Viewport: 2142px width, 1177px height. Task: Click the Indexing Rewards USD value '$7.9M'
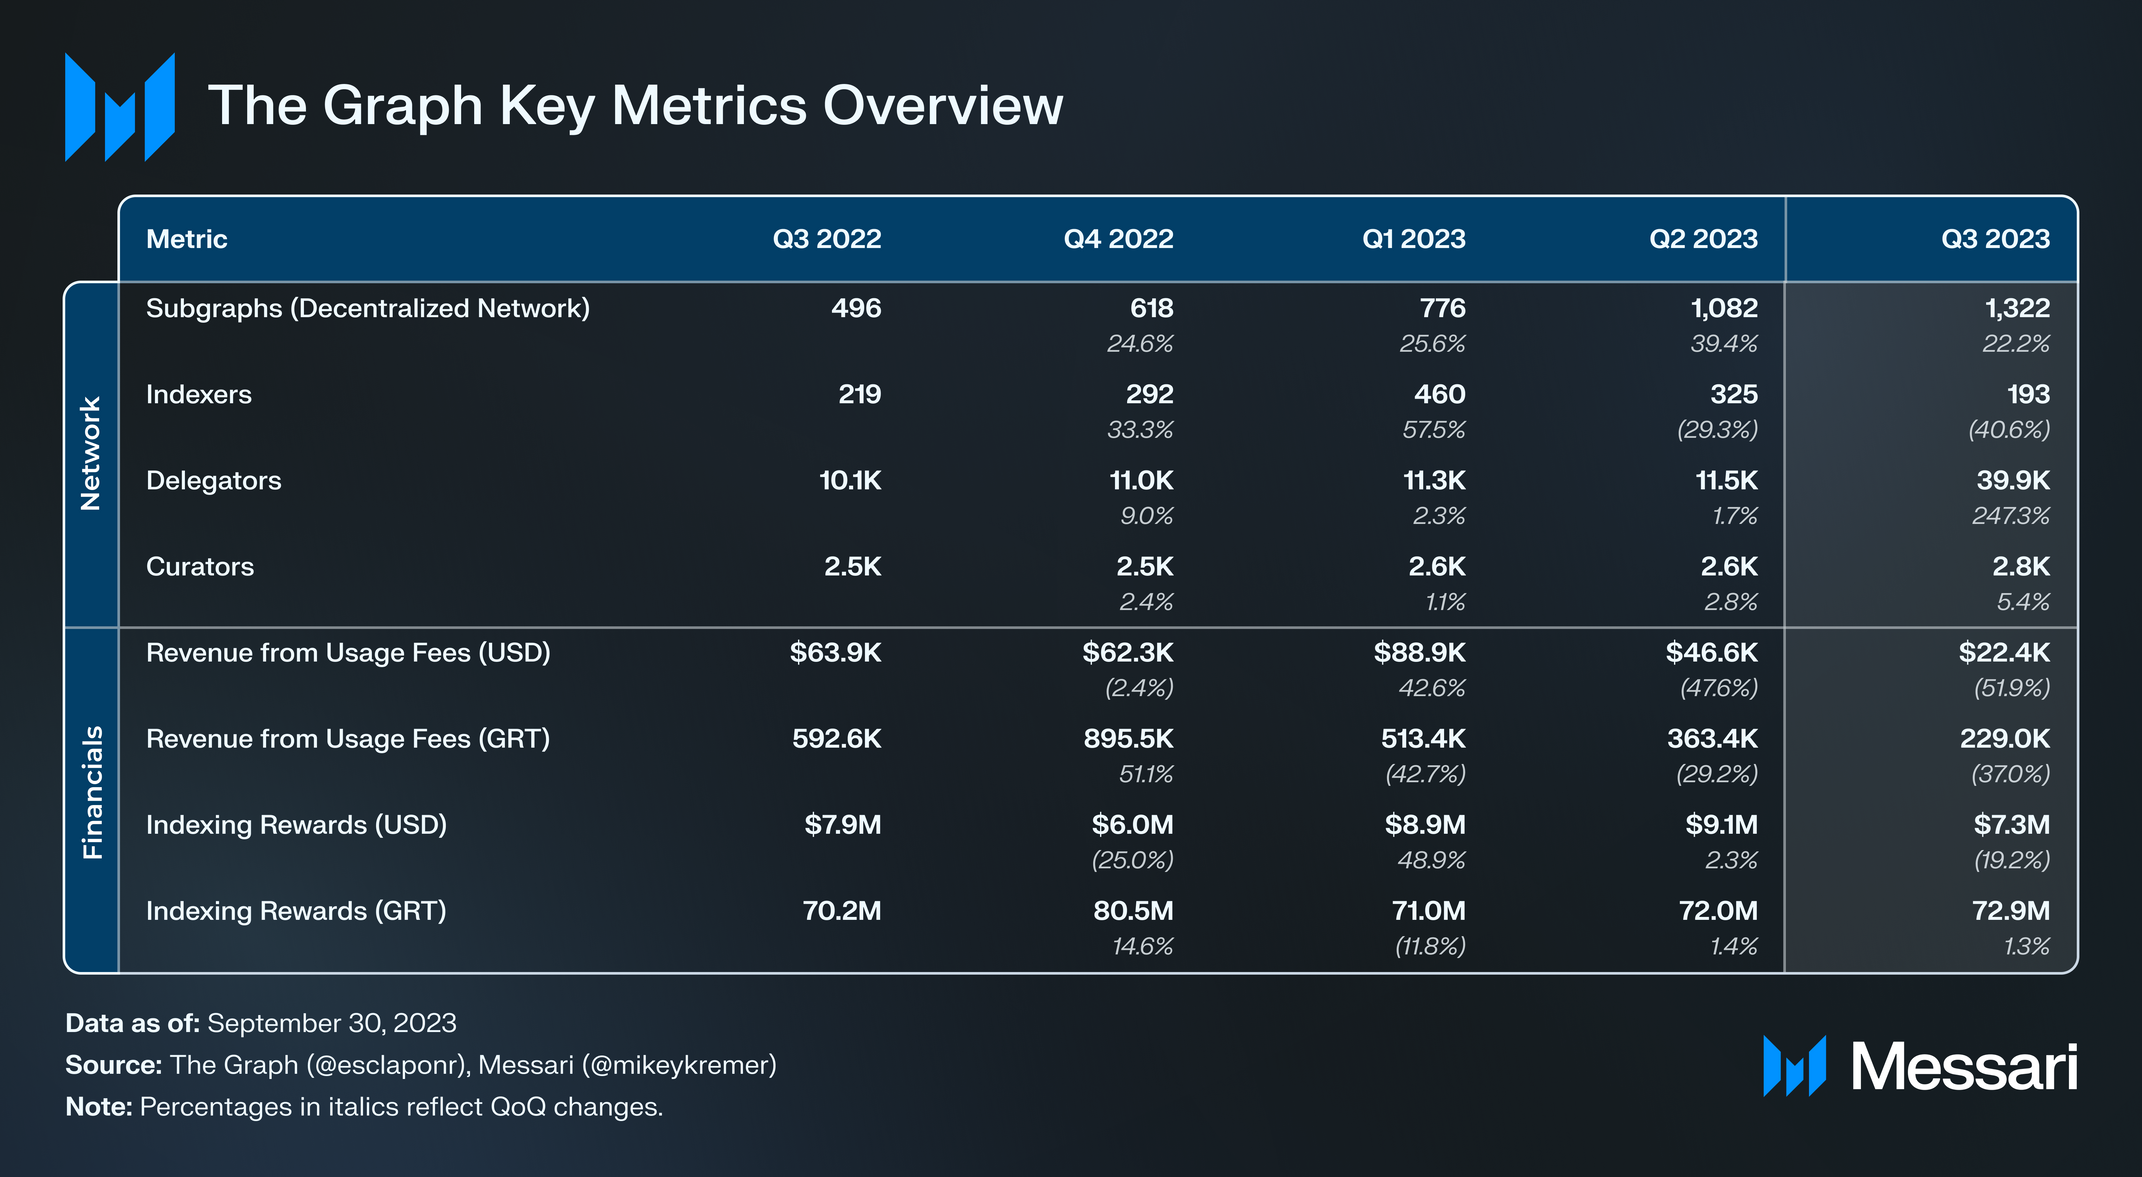pyautogui.click(x=843, y=825)
